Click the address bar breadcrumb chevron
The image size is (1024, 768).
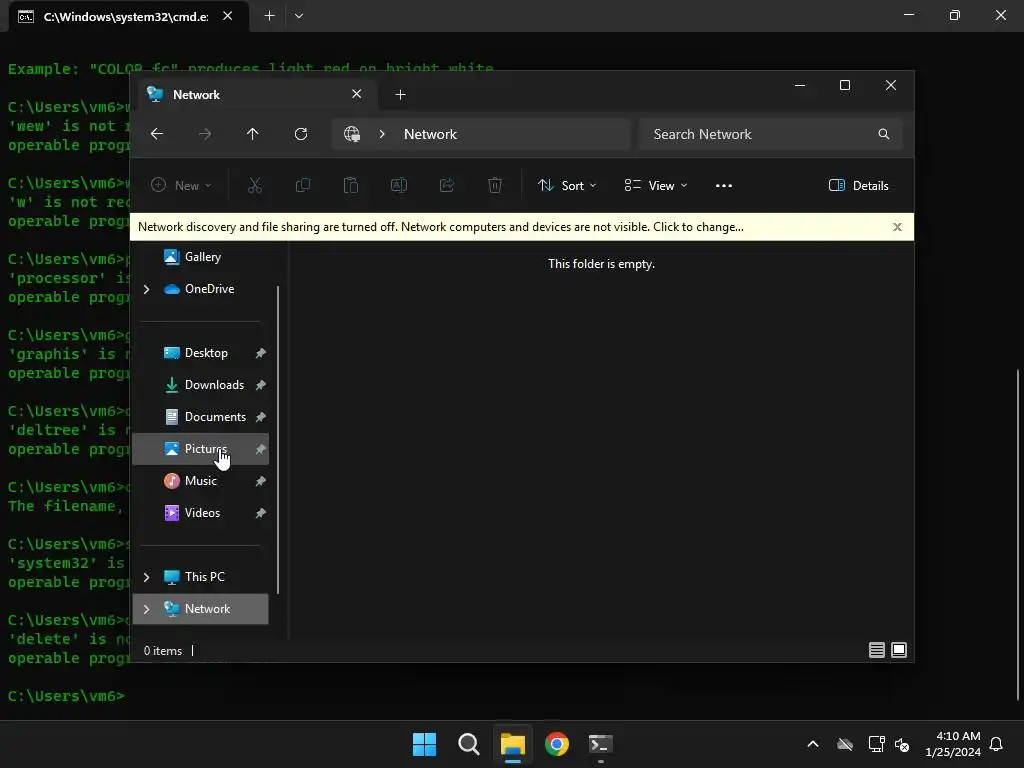click(x=382, y=134)
